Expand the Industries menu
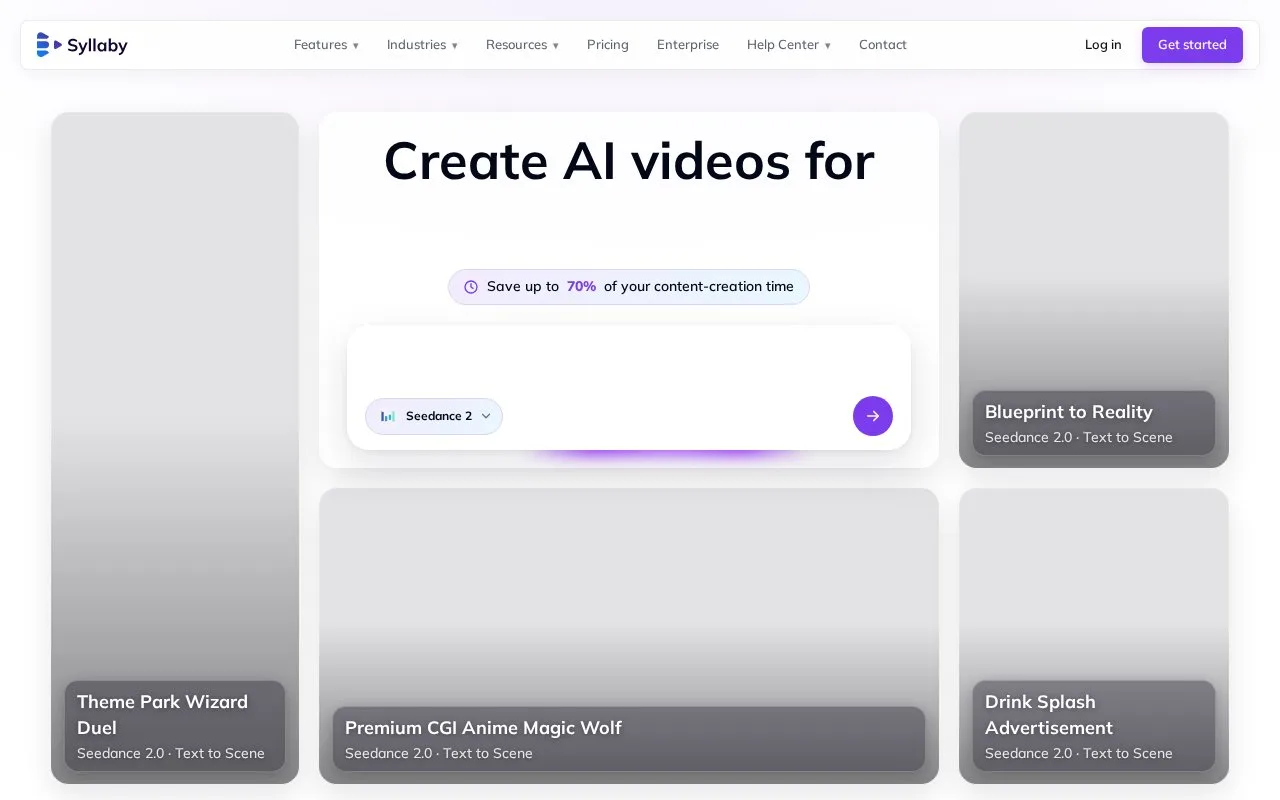This screenshot has height=800, width=1280. pos(422,45)
